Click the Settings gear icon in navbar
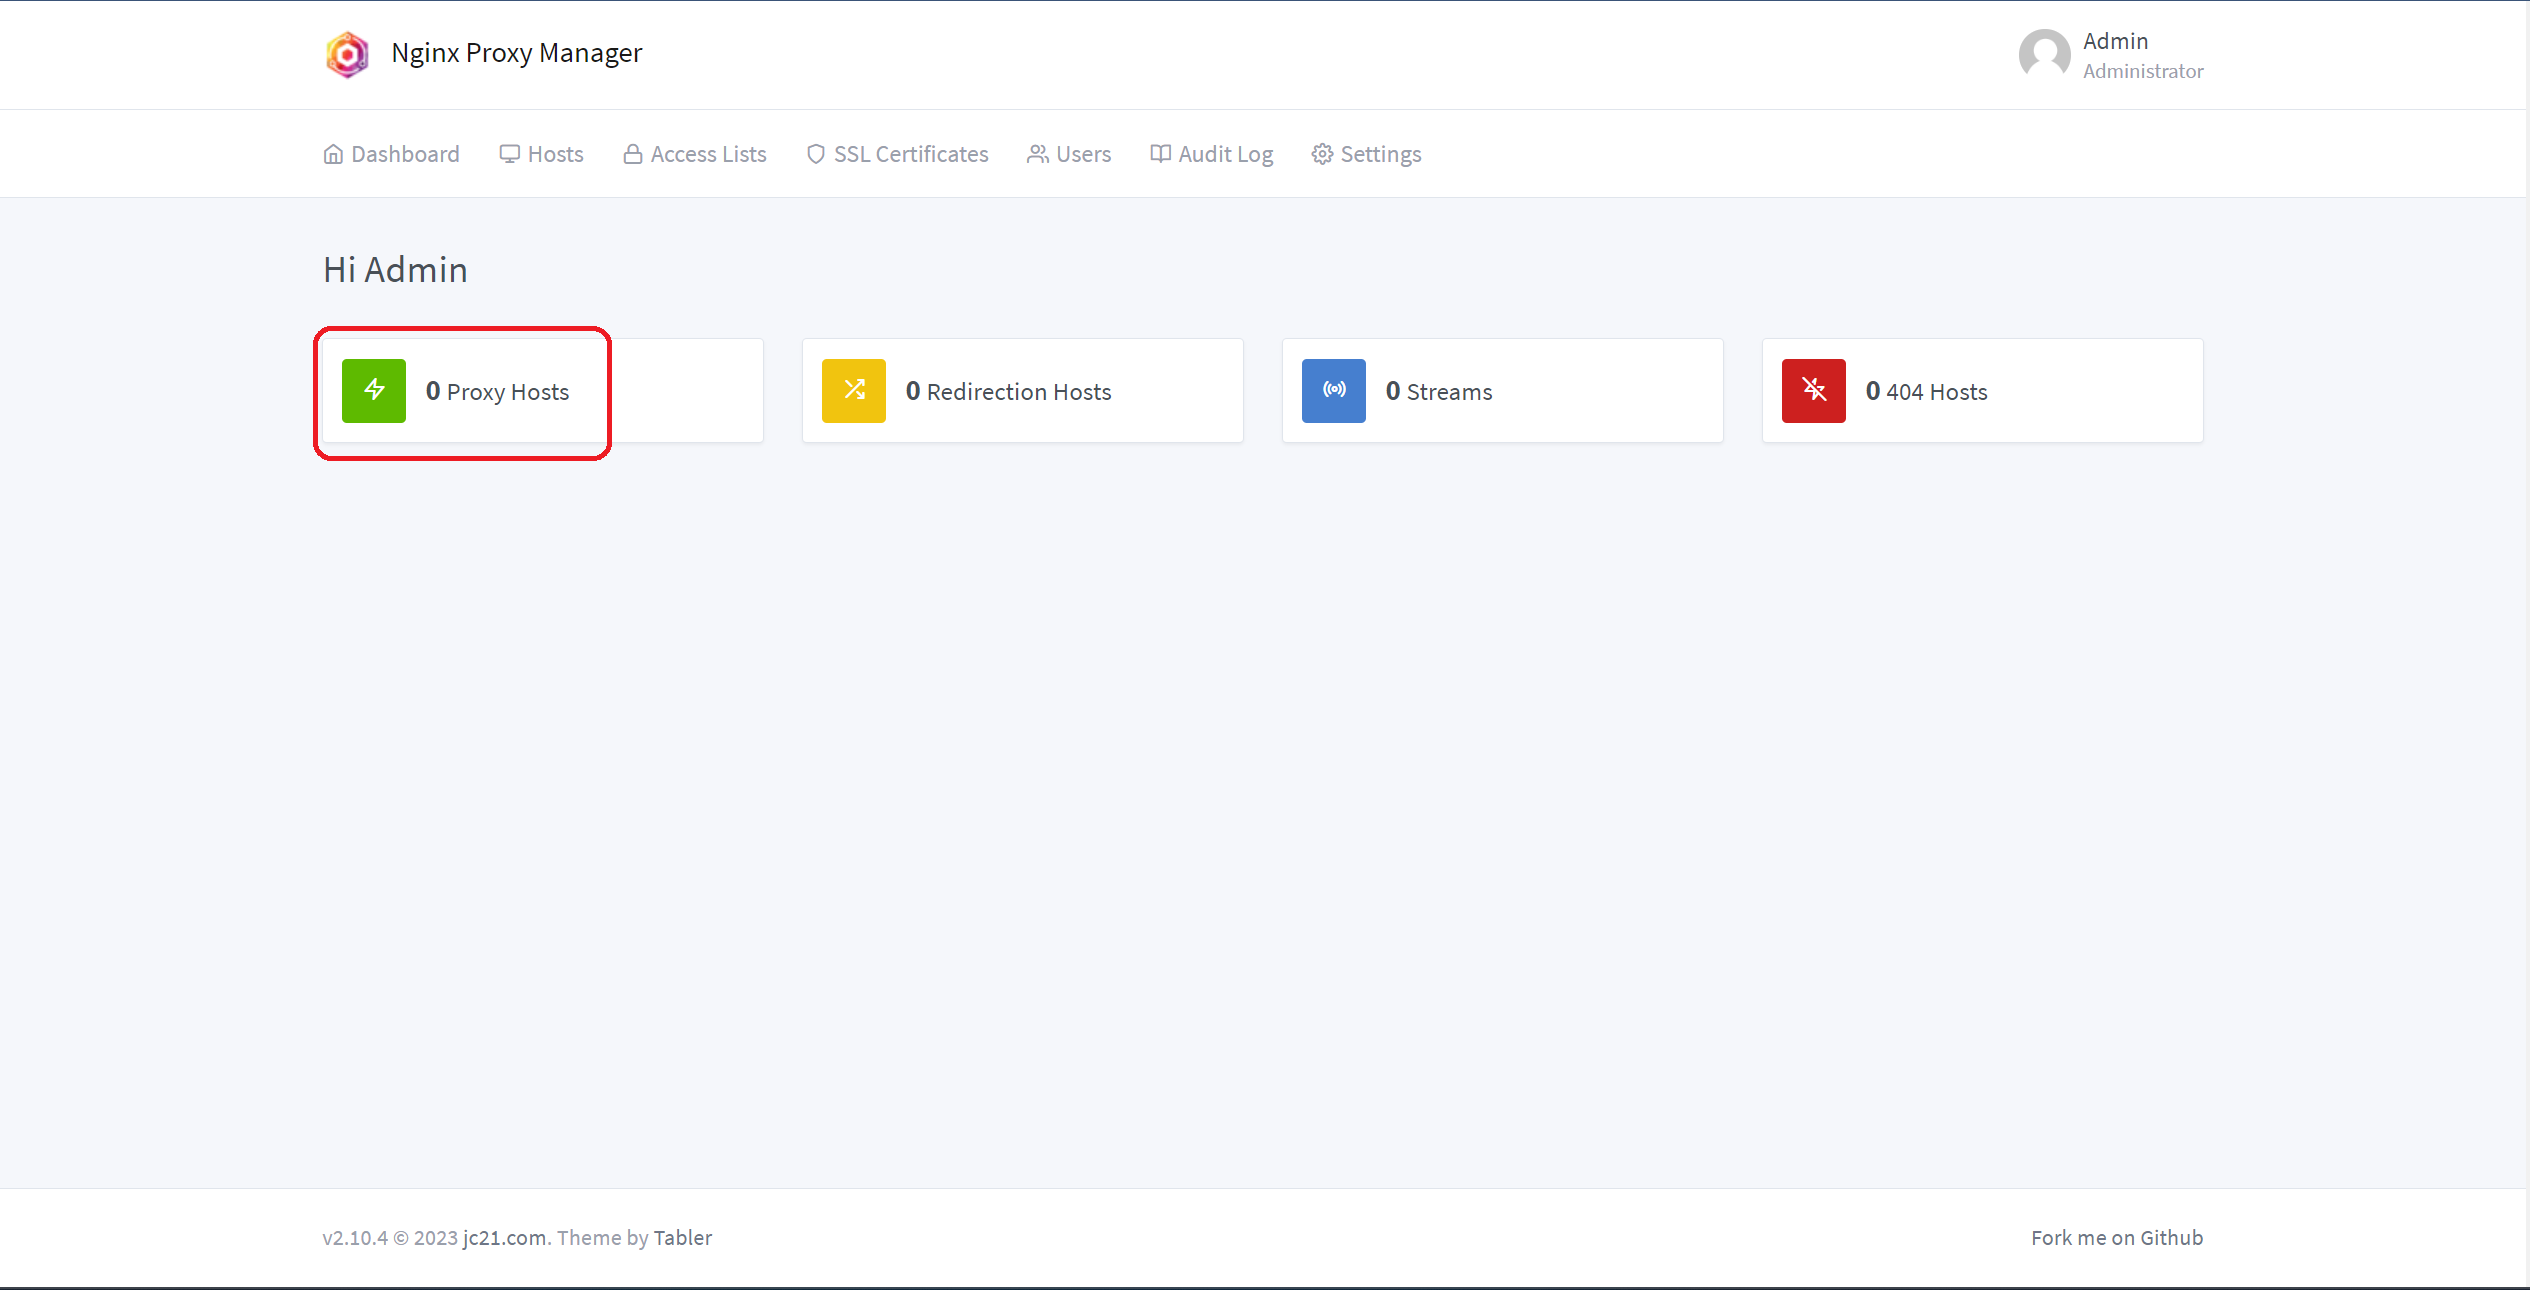The image size is (2546, 1290). 1322,154
